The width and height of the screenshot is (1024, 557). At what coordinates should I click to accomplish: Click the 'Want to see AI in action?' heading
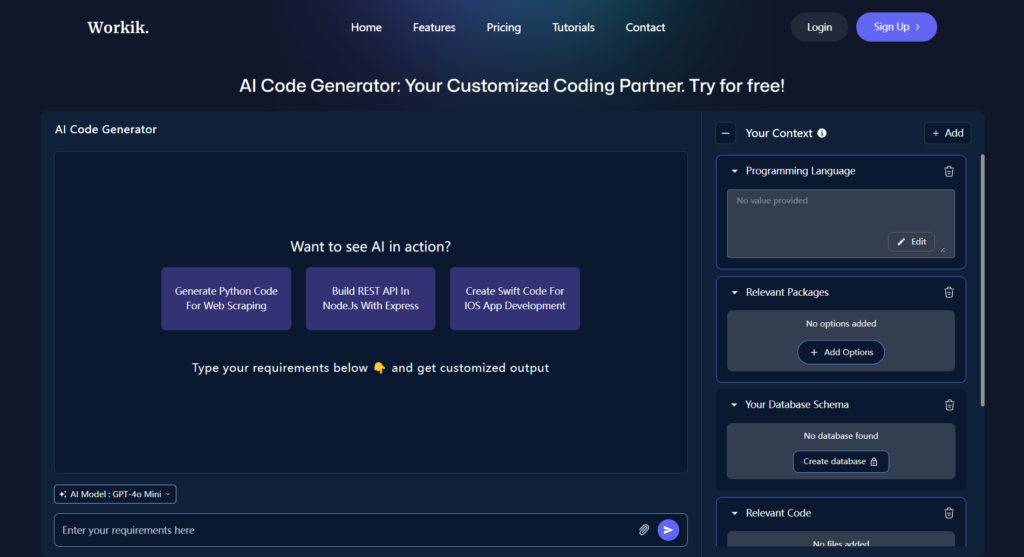pyautogui.click(x=370, y=247)
